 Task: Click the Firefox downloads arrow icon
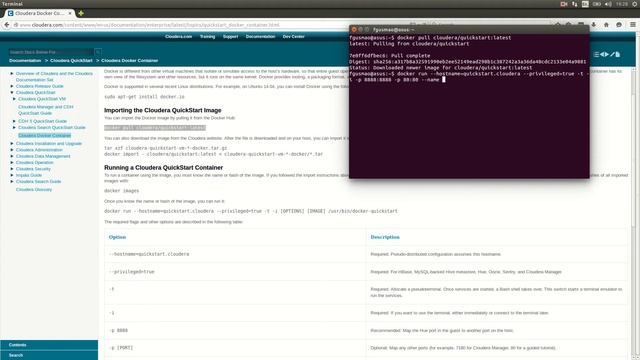click(593, 25)
